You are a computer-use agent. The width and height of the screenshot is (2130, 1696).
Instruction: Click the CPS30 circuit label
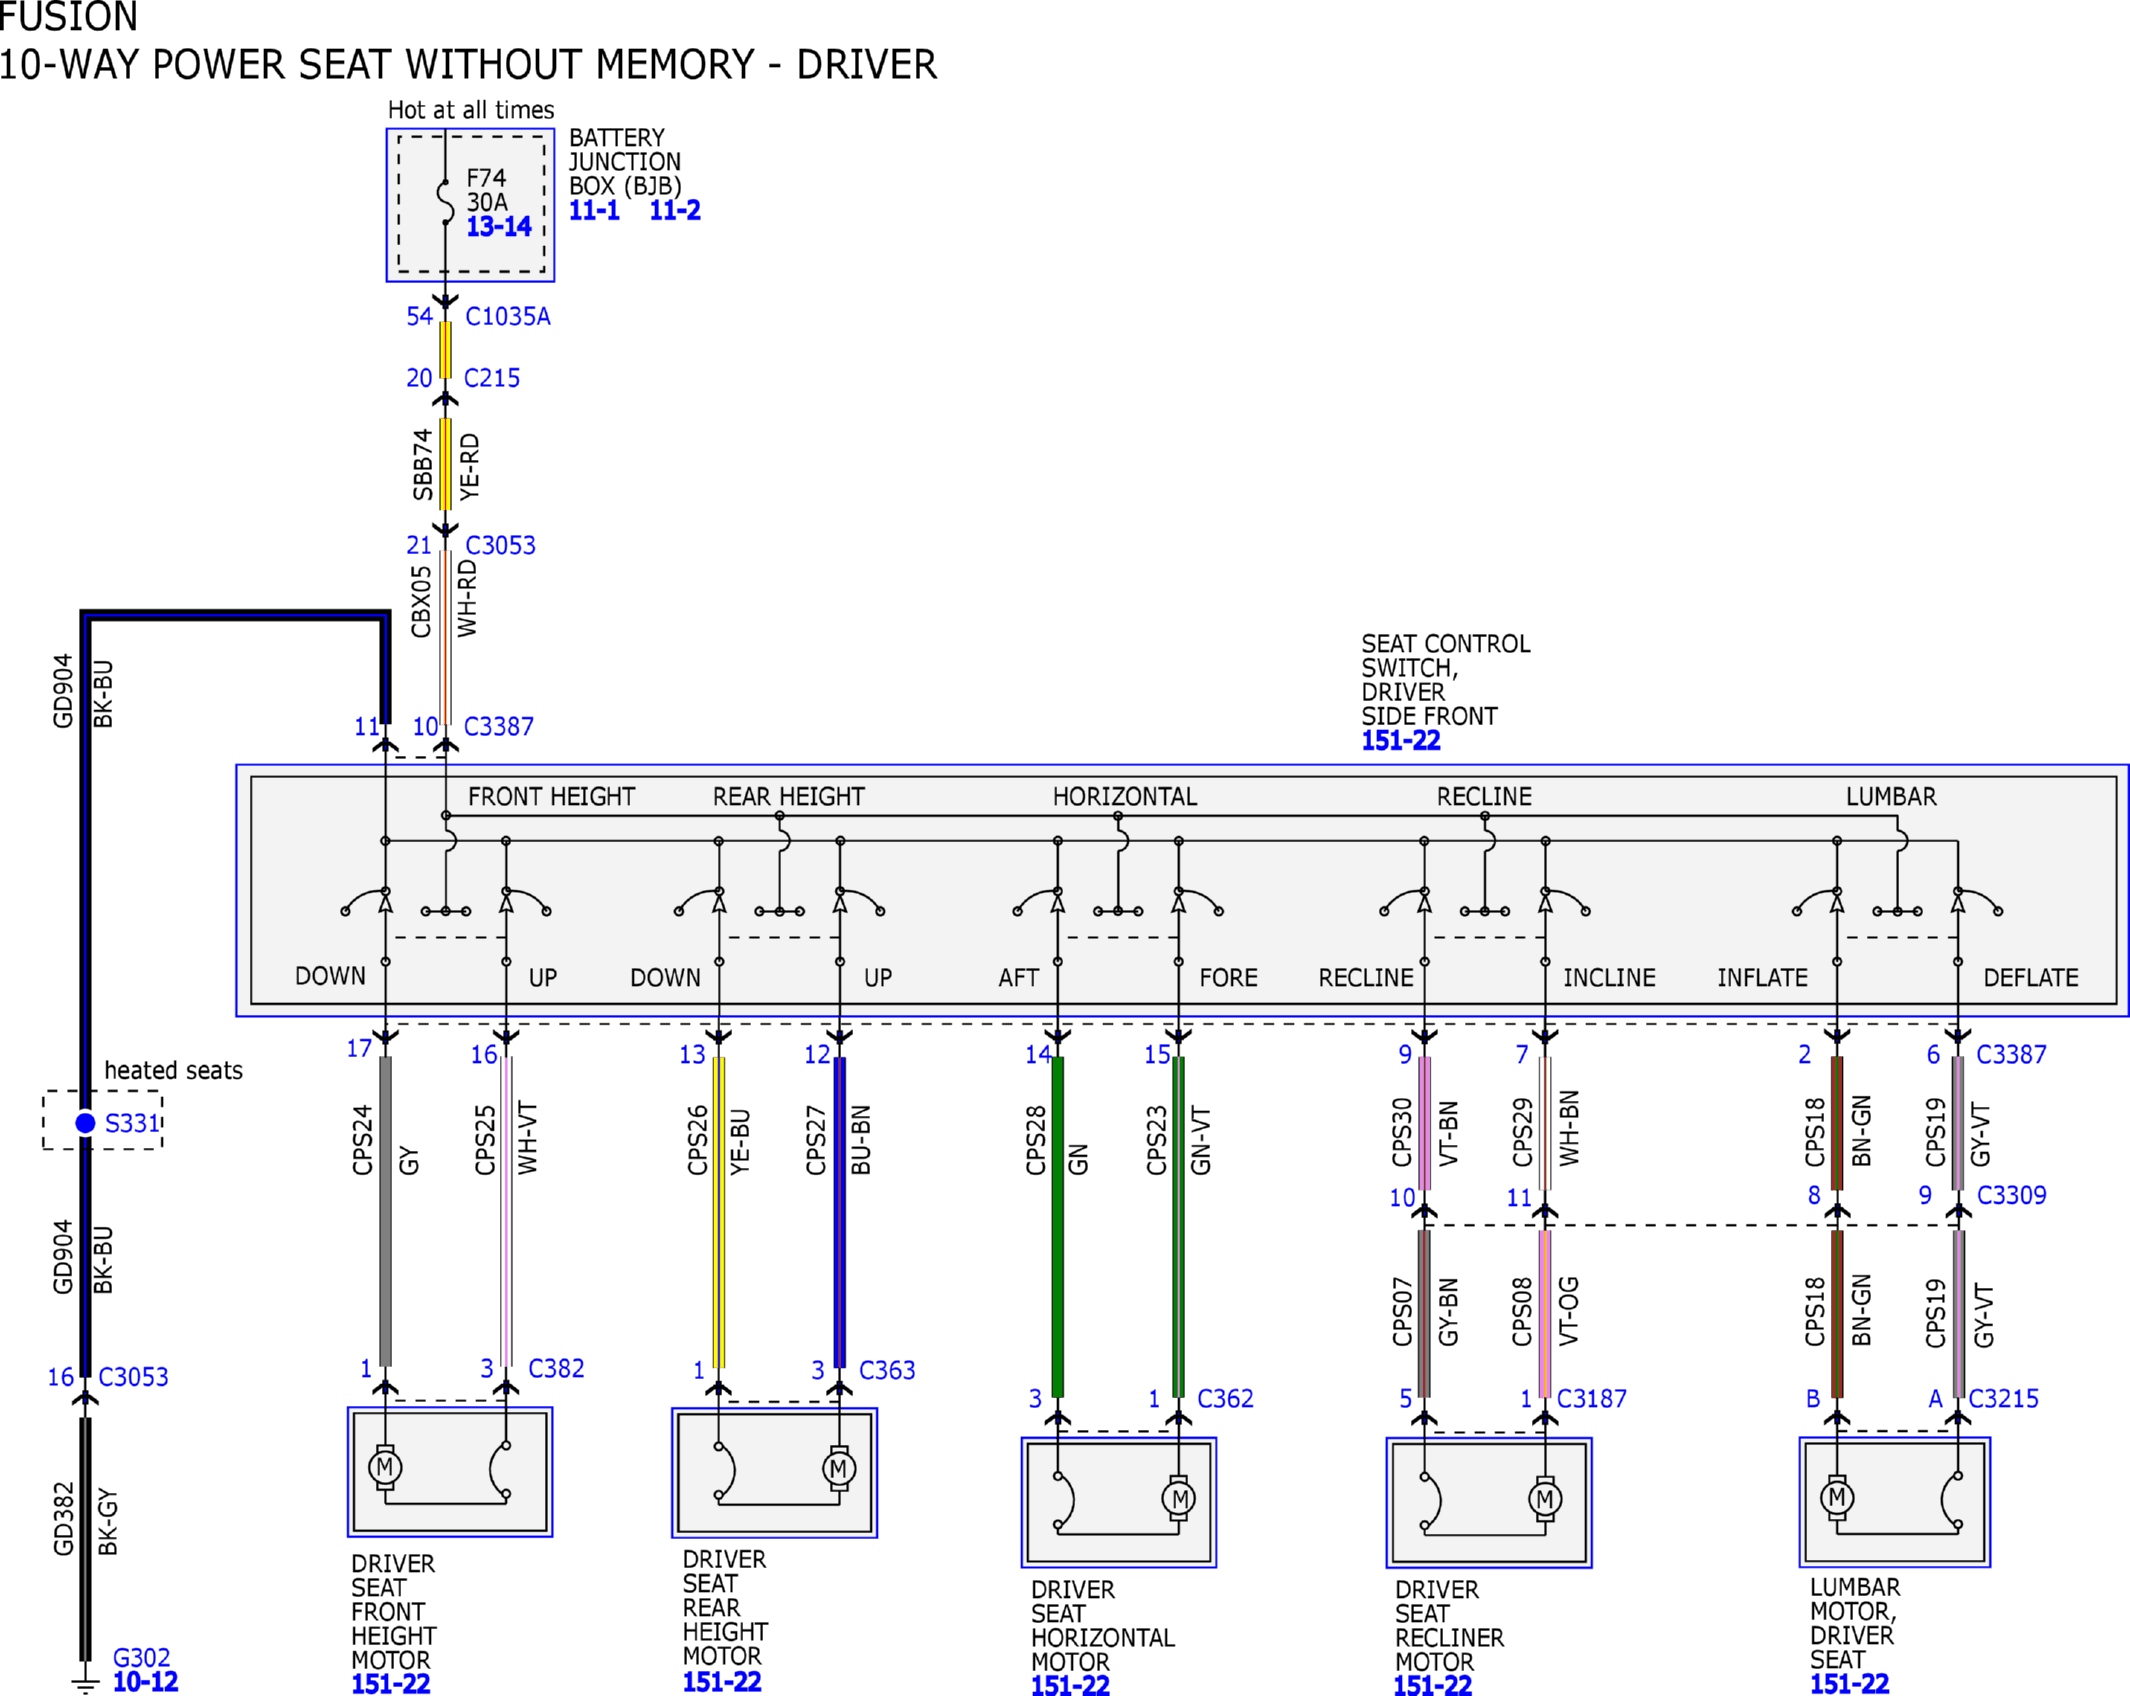[x=1403, y=1133]
